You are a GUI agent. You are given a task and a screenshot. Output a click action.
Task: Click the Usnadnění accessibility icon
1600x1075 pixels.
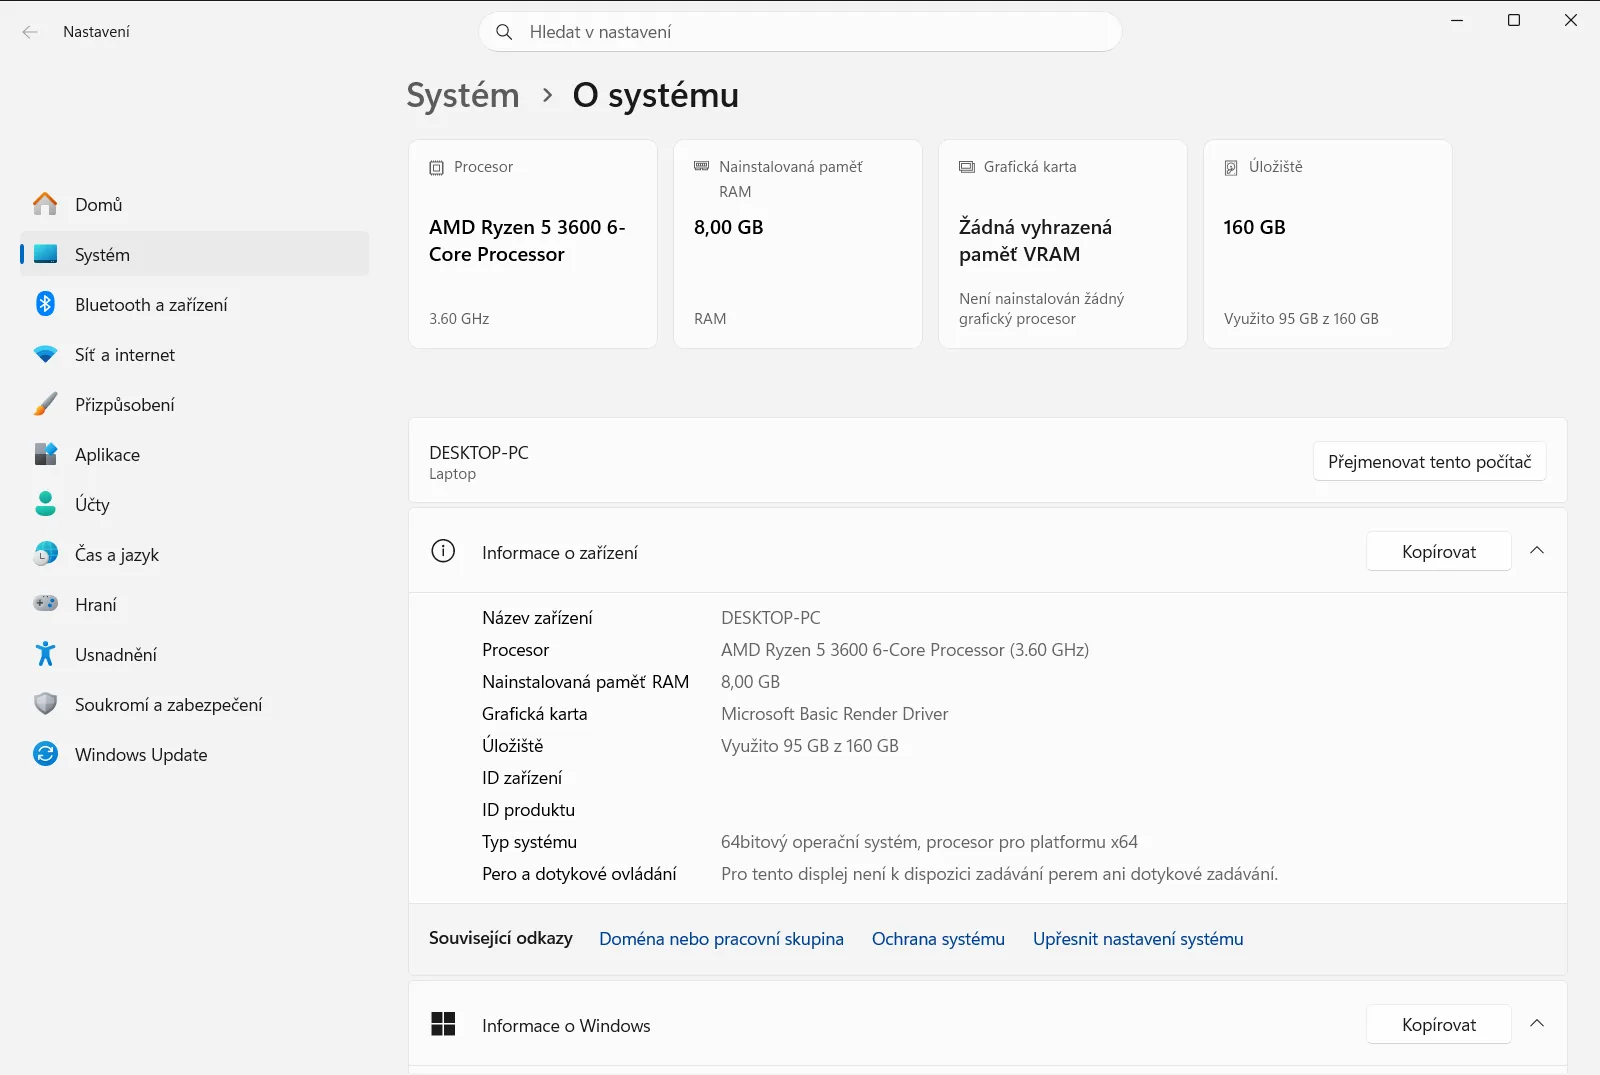pos(45,654)
